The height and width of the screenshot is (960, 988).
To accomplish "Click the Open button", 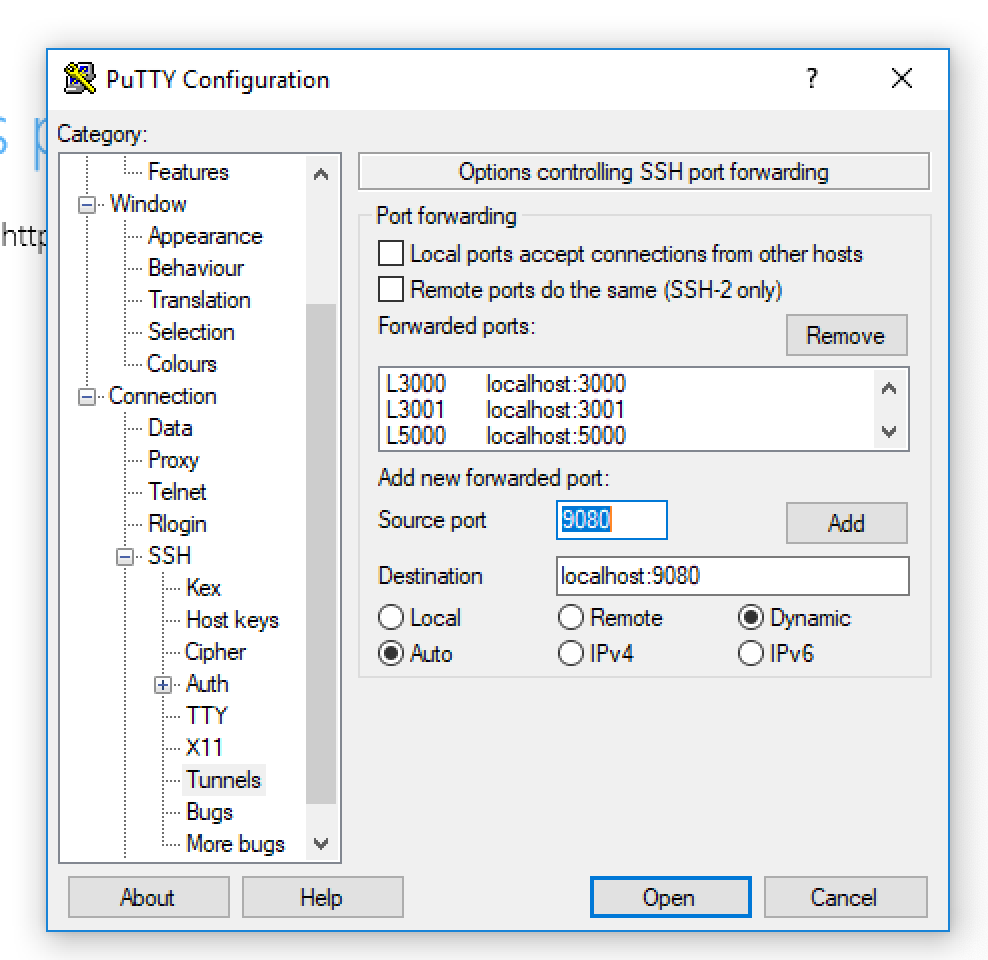I will pyautogui.click(x=670, y=897).
